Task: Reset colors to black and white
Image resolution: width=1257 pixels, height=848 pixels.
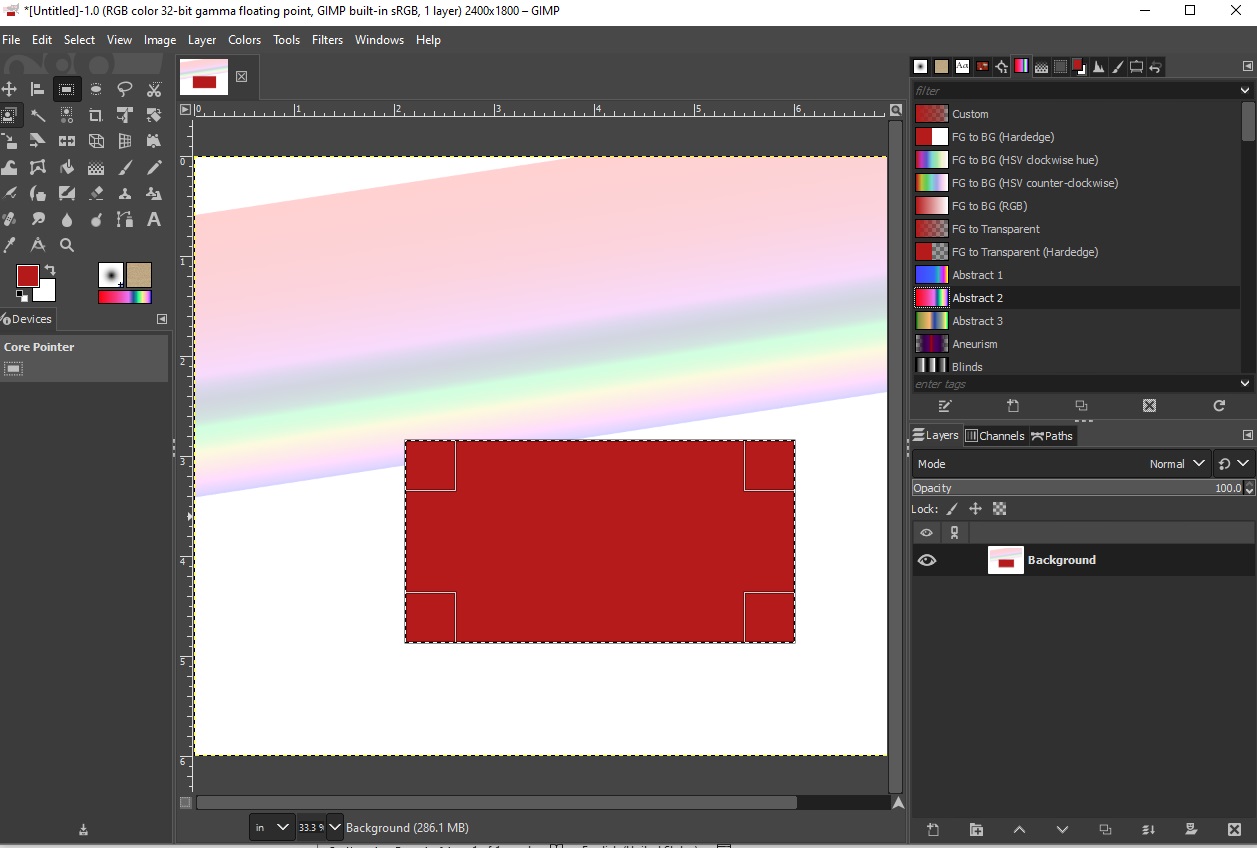Action: pyautogui.click(x=22, y=296)
